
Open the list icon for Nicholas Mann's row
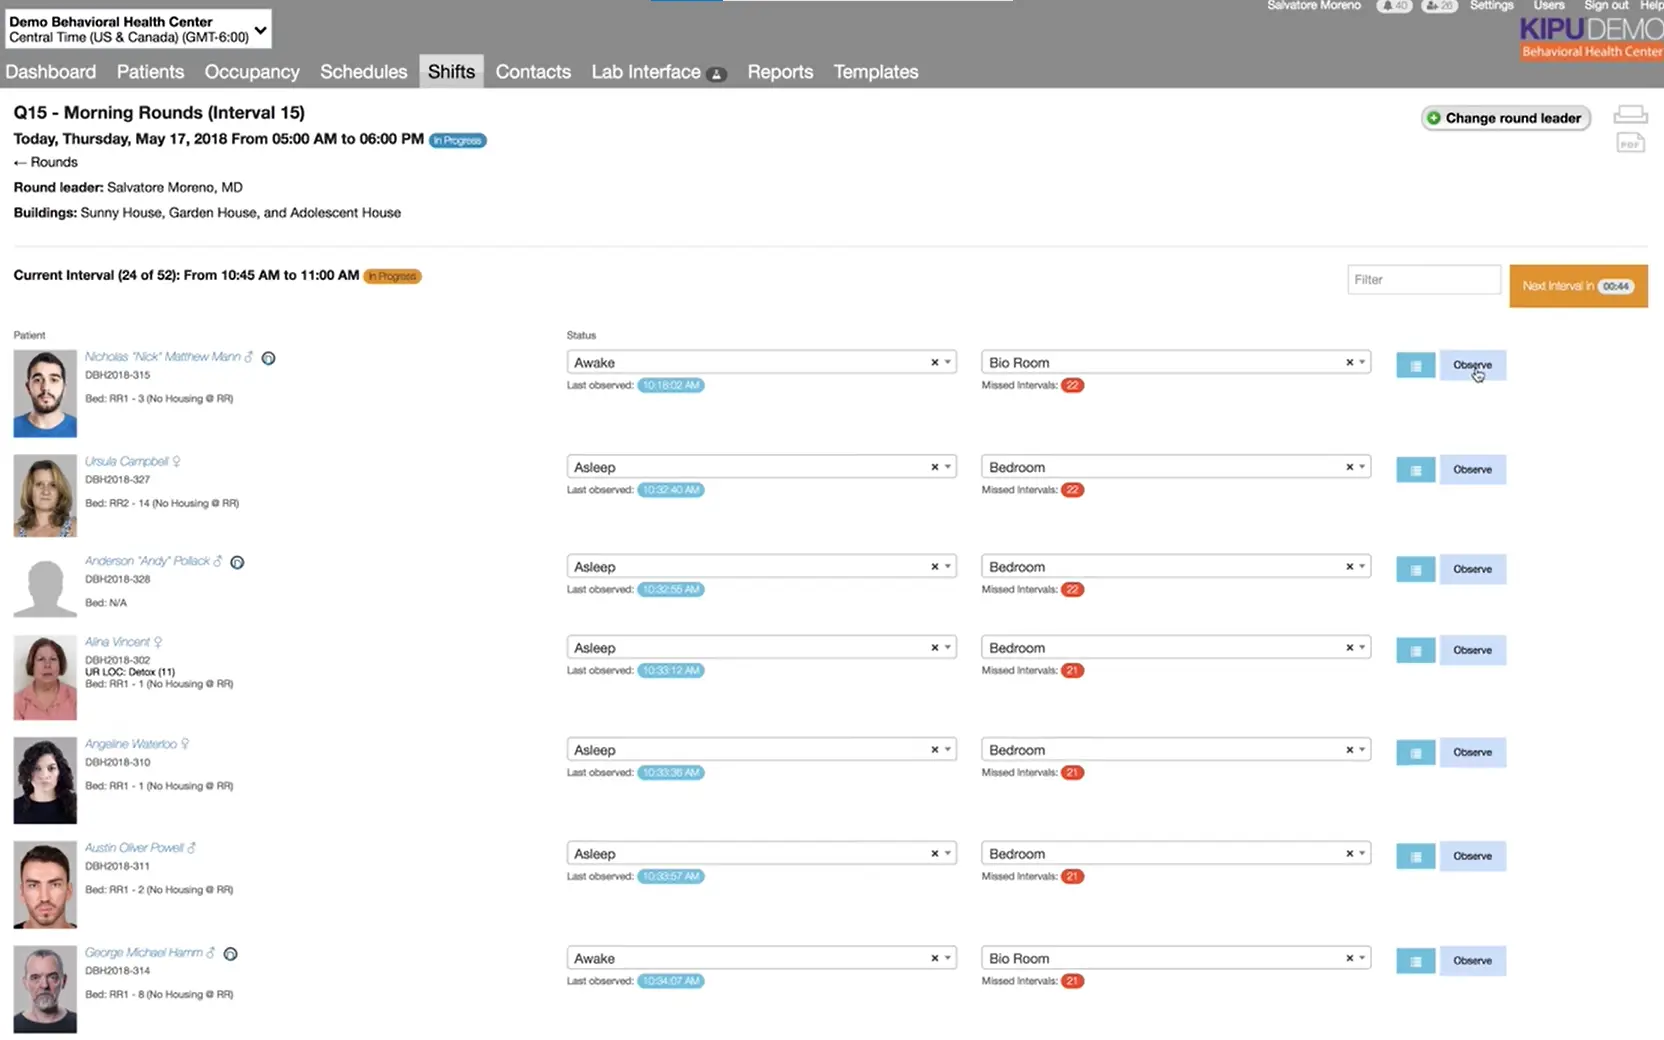pyautogui.click(x=1415, y=365)
